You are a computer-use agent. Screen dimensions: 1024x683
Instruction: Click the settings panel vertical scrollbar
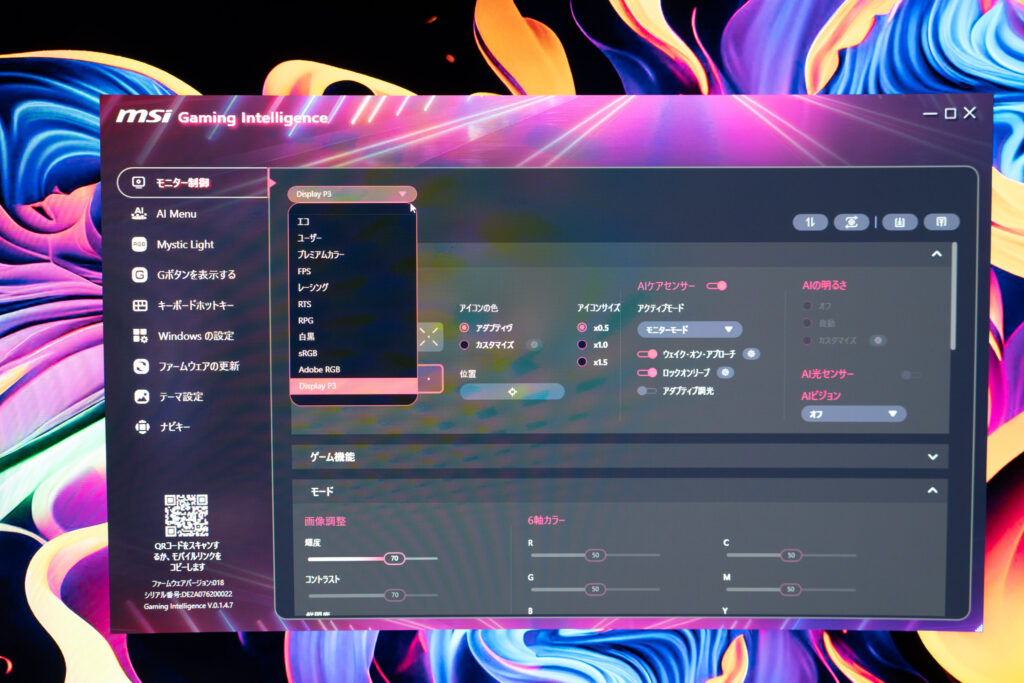(x=954, y=296)
